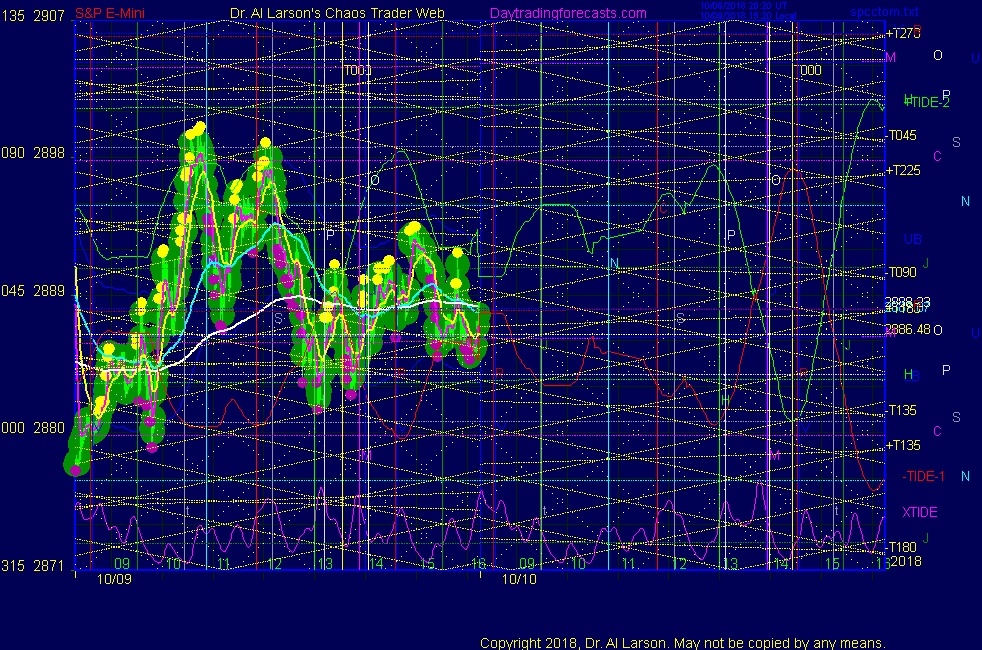982x650 pixels.
Task: Click the '-T045' level label
Action: (x=902, y=135)
